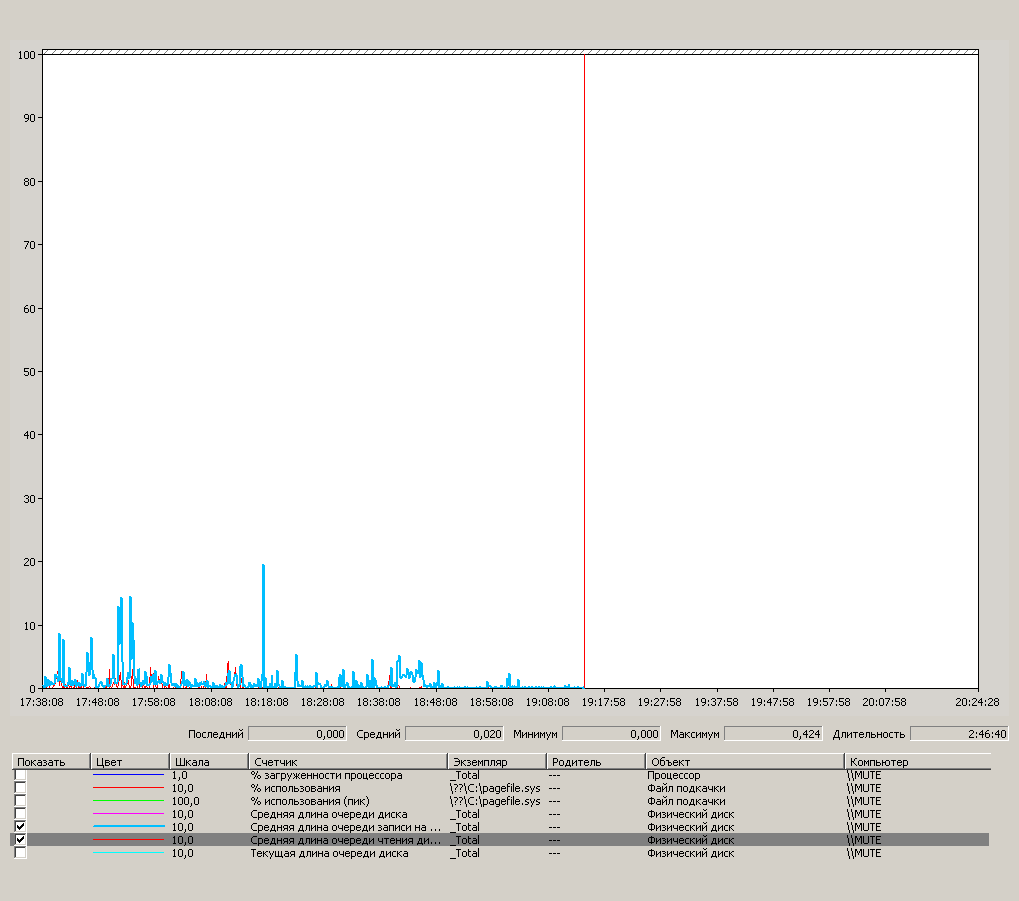Sort by the "Цвет" column header
Screen dimensions: 1019x901
point(129,762)
